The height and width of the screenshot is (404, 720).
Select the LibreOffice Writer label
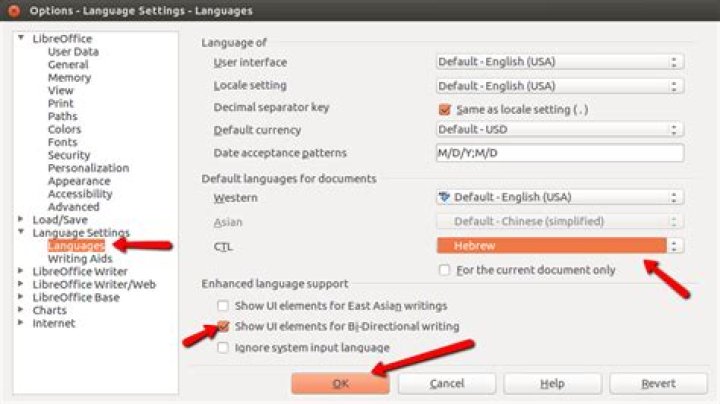[80, 271]
